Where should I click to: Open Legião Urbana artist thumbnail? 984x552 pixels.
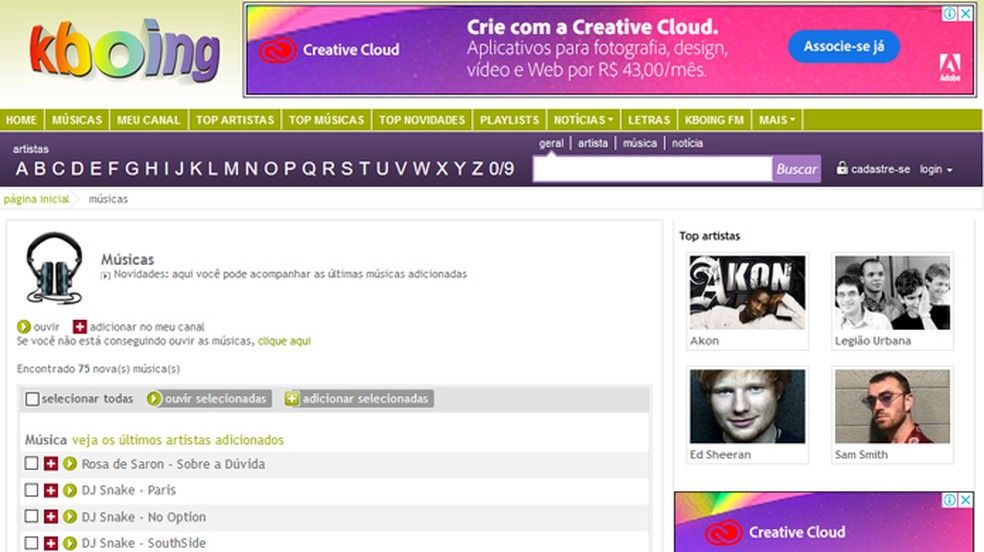pos(892,292)
